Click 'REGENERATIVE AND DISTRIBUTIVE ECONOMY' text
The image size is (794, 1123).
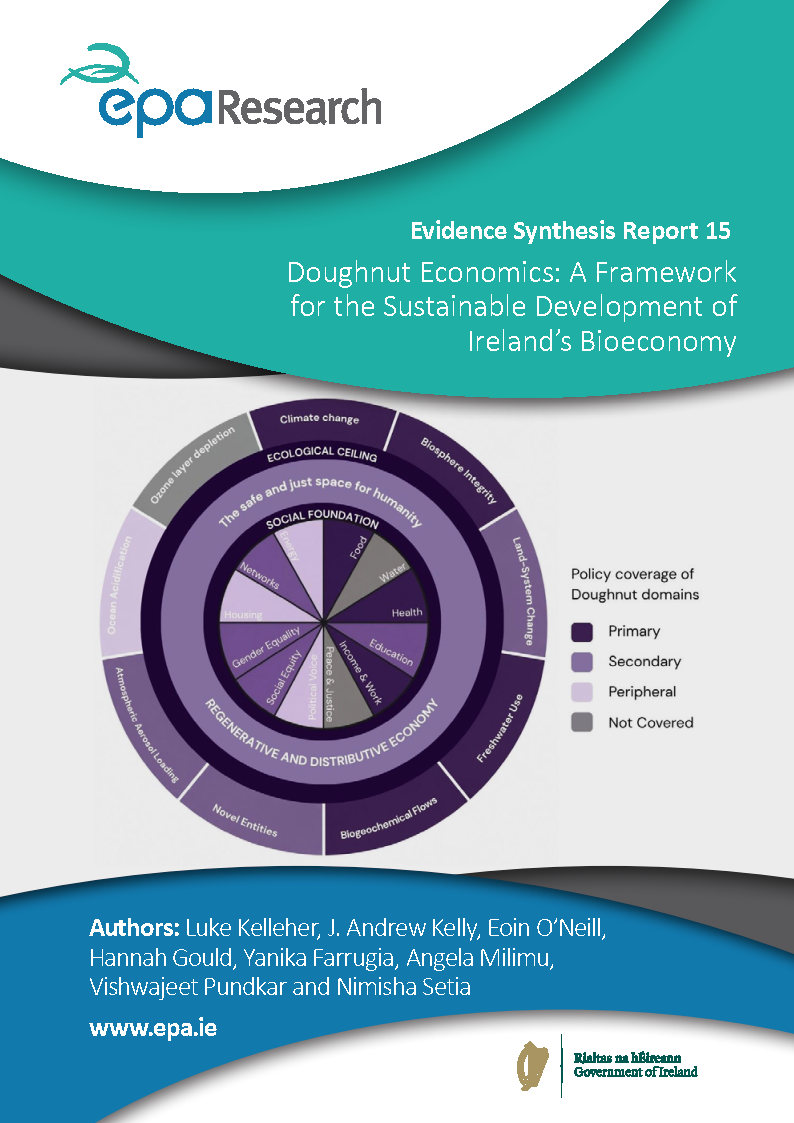point(321,735)
